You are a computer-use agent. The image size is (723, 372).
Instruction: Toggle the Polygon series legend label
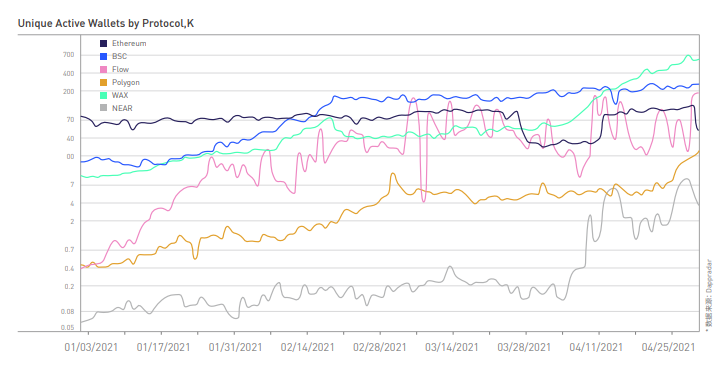[126, 82]
